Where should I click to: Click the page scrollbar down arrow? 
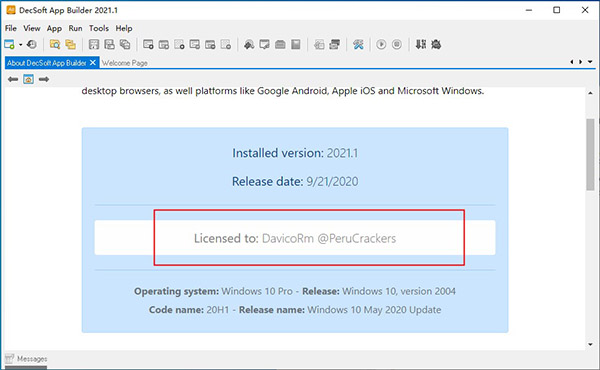(x=590, y=344)
